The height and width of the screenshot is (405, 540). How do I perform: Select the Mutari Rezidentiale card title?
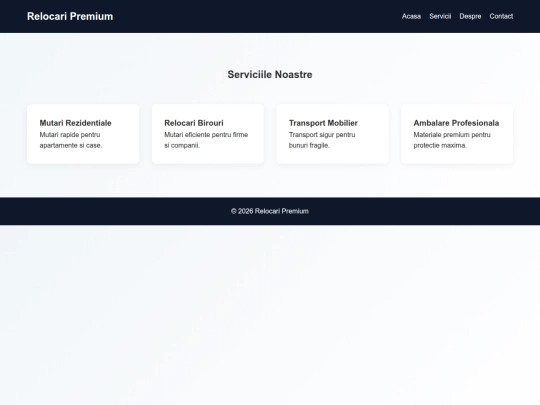coord(75,123)
